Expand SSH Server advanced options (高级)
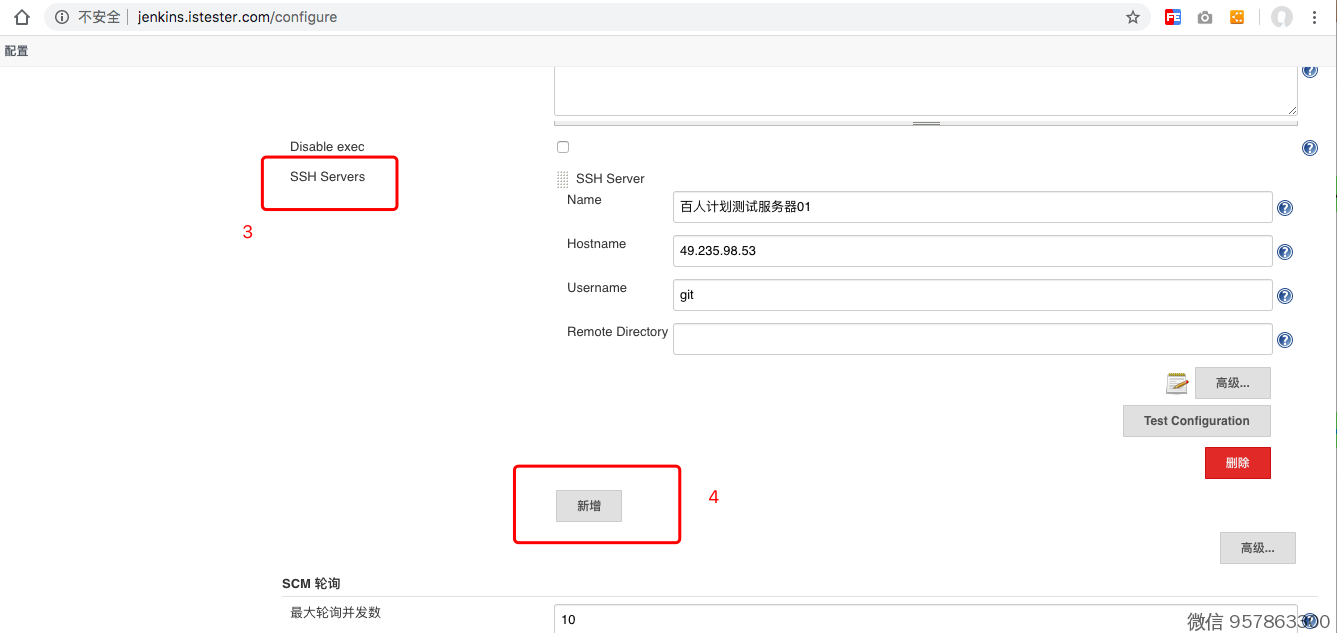The height and width of the screenshot is (633, 1337). pos(1232,383)
